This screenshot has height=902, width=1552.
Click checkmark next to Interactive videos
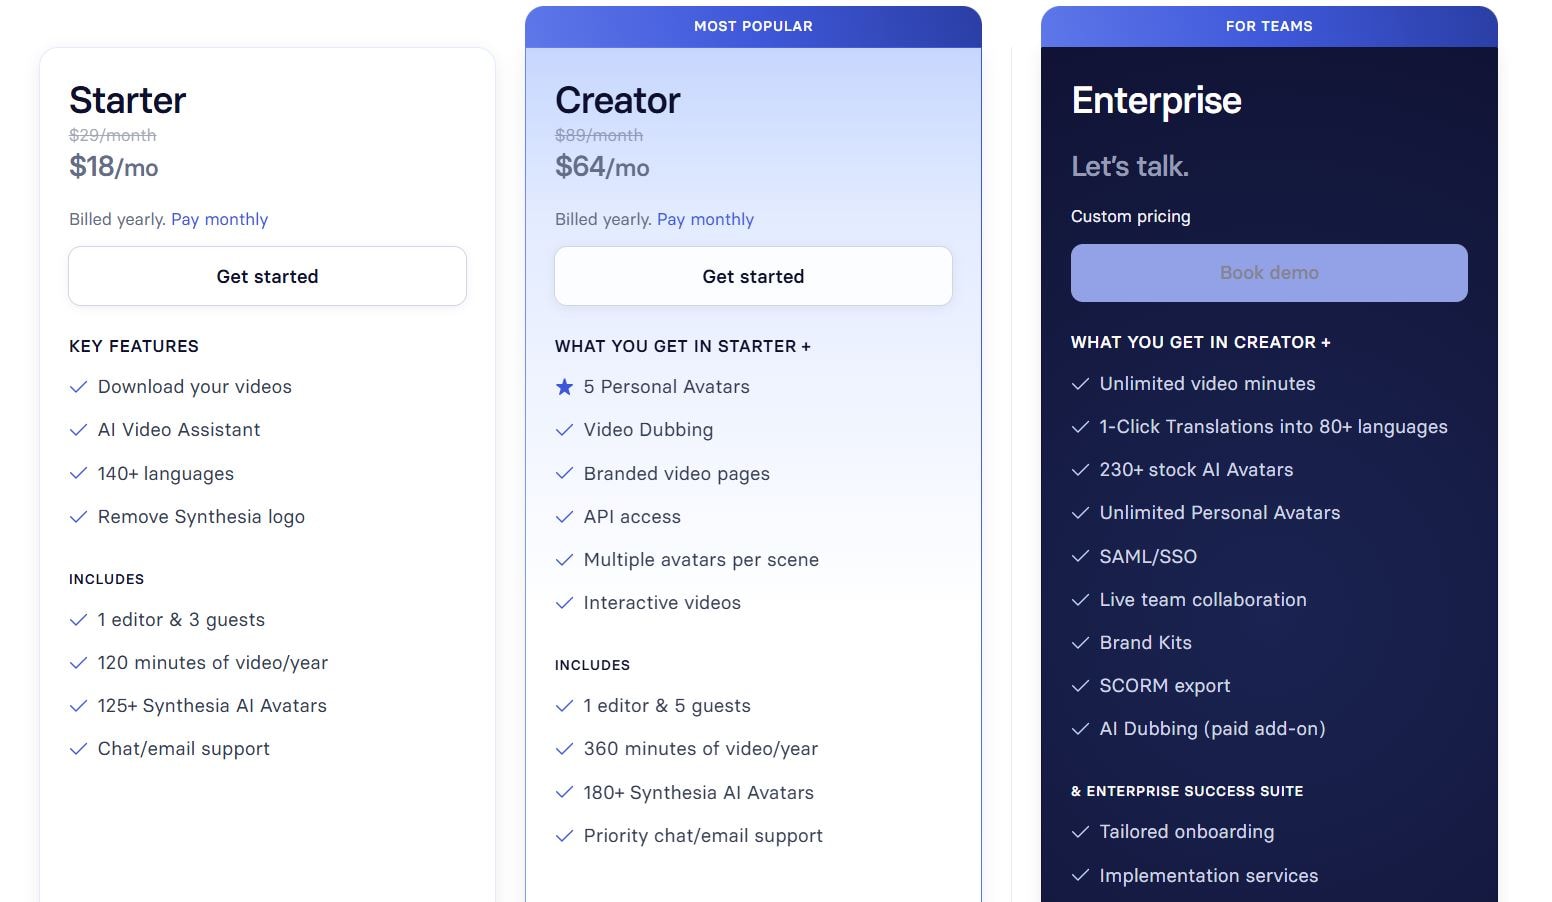pyautogui.click(x=564, y=603)
